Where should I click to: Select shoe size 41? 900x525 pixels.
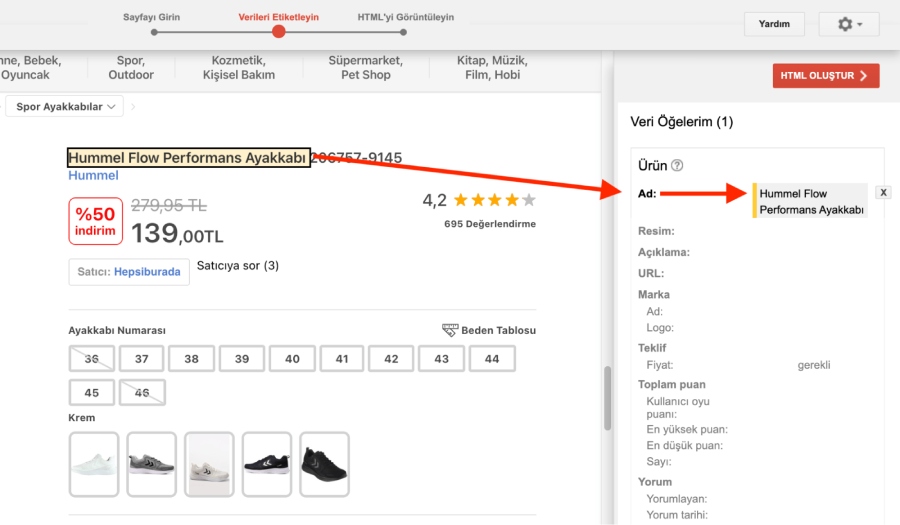(x=342, y=359)
